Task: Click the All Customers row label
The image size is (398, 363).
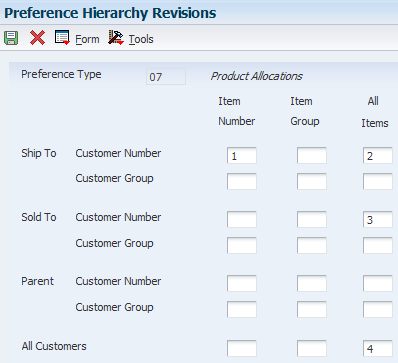Action: click(54, 346)
